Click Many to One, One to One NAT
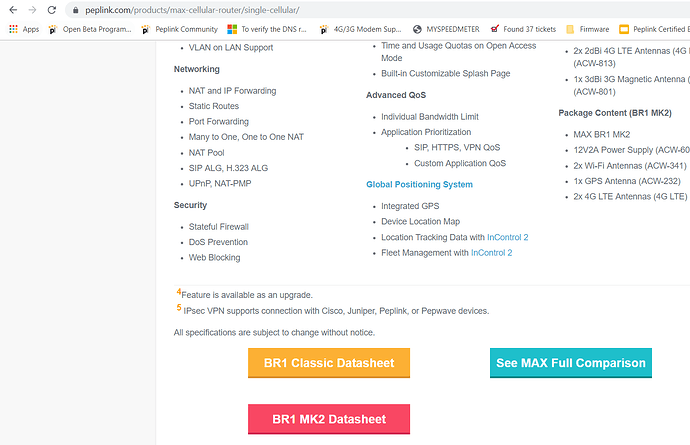The image size is (690, 445). click(x=246, y=137)
